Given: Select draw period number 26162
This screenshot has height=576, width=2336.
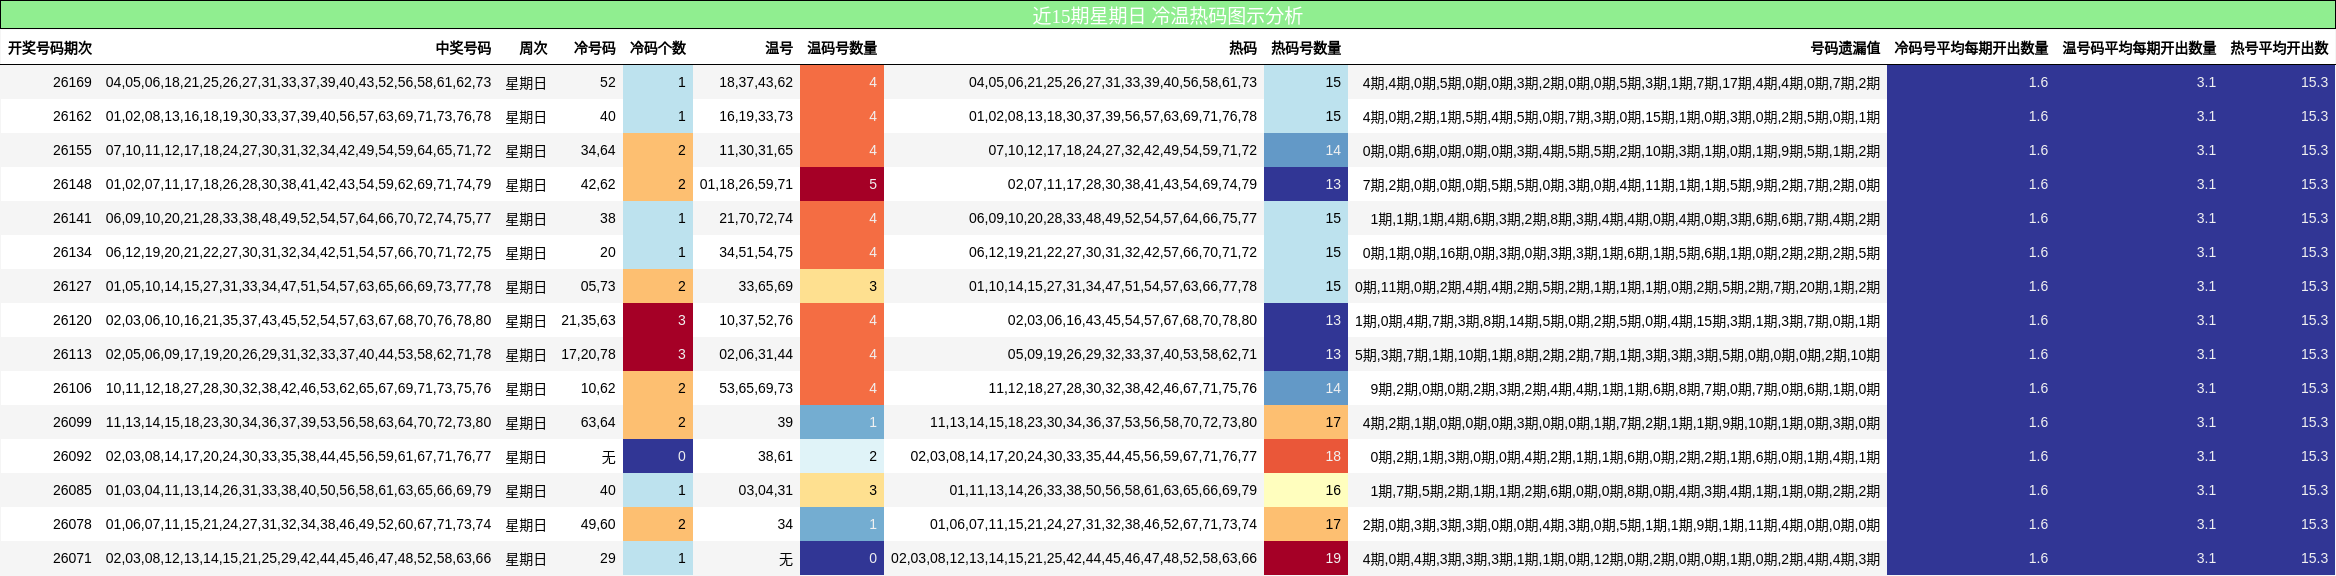Looking at the screenshot, I should tap(72, 116).
